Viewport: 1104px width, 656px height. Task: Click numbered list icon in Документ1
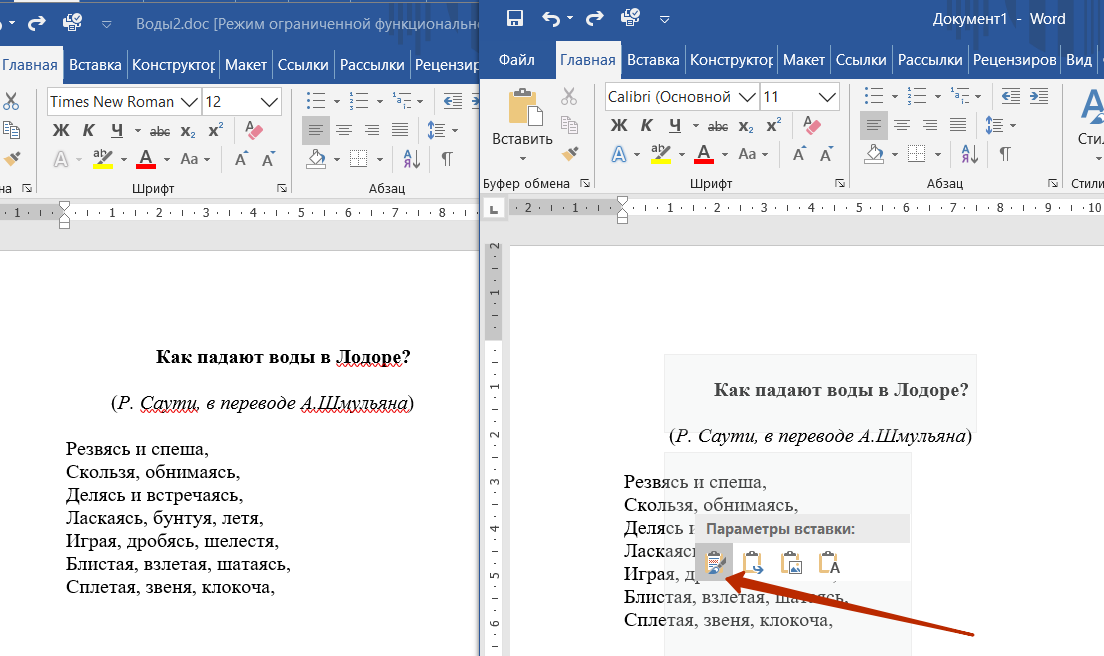pos(916,96)
